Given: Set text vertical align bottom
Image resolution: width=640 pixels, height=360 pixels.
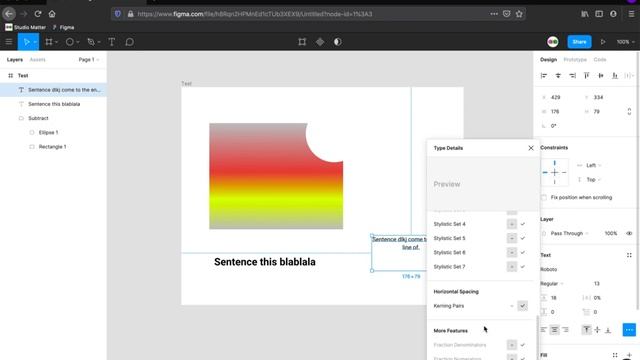Looking at the screenshot, I should pos(608,330).
